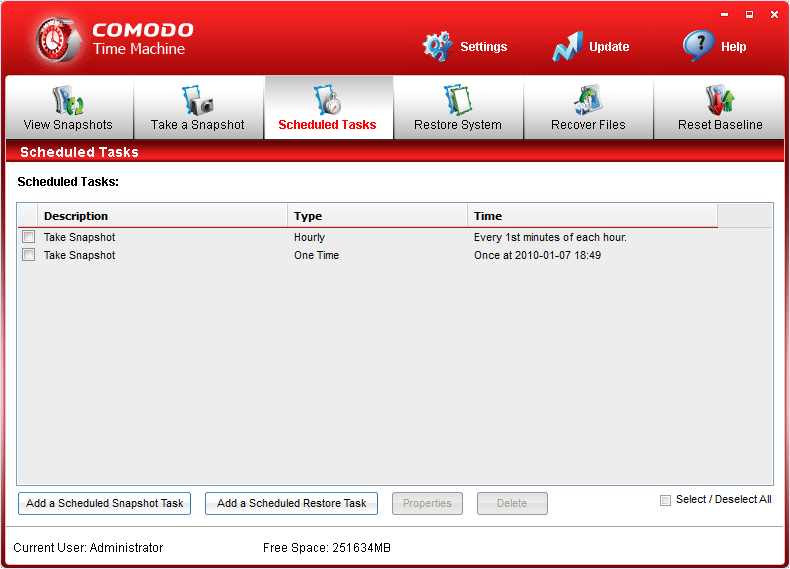Sort by the Type column header
The height and width of the screenshot is (569, 790).
377,216
